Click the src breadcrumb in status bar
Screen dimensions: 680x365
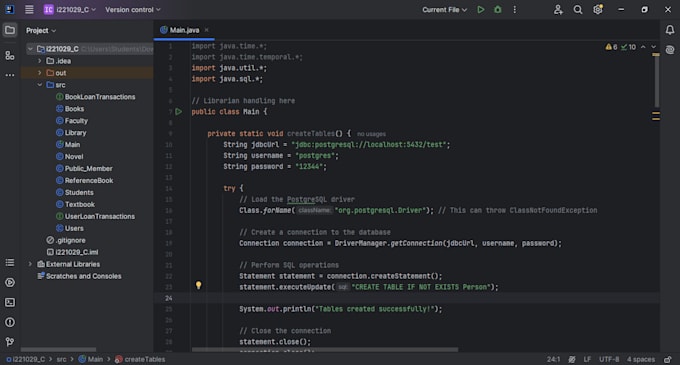[62, 359]
